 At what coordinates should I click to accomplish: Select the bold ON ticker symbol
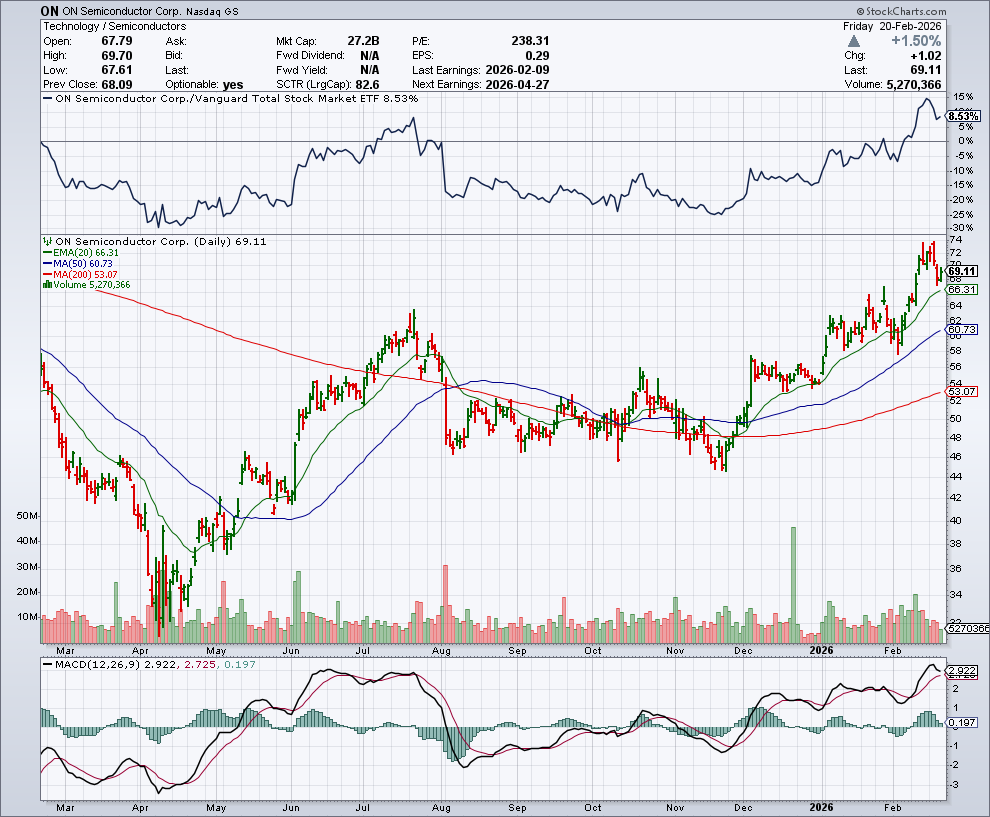(49, 11)
